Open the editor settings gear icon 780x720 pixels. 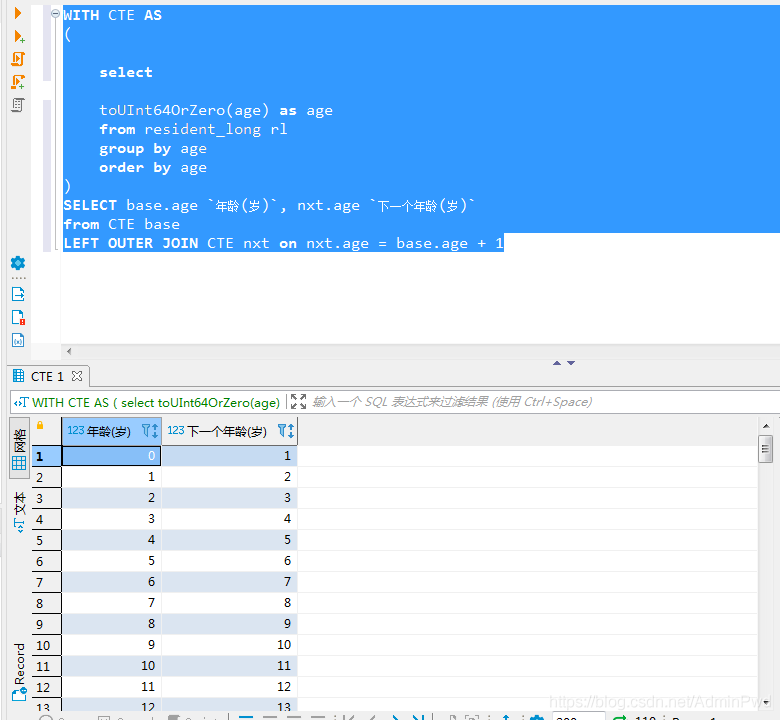pyautogui.click(x=18, y=263)
